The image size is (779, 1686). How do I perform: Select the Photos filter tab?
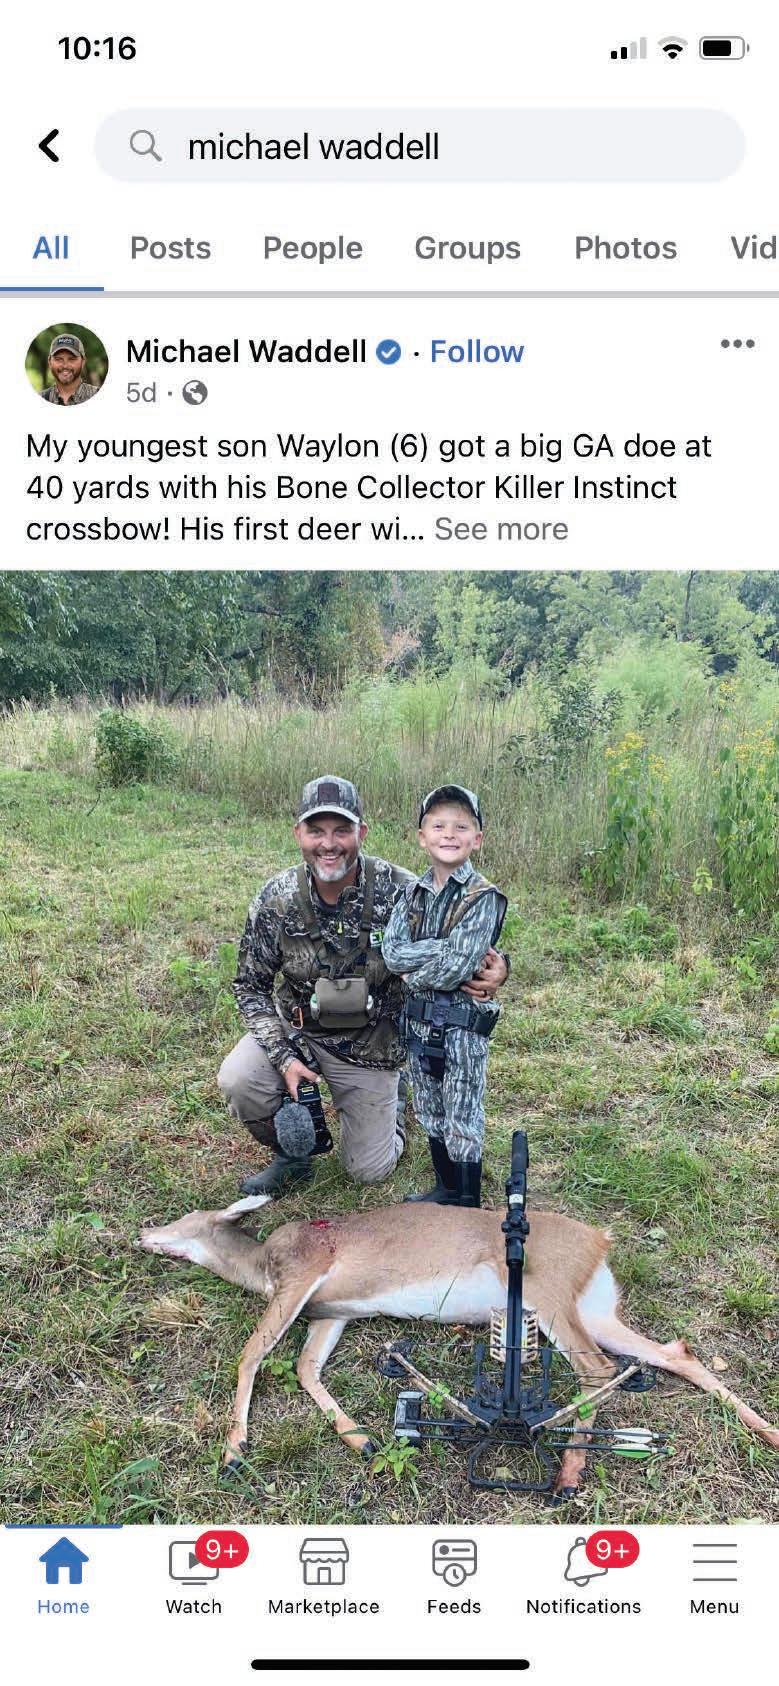tap(625, 248)
